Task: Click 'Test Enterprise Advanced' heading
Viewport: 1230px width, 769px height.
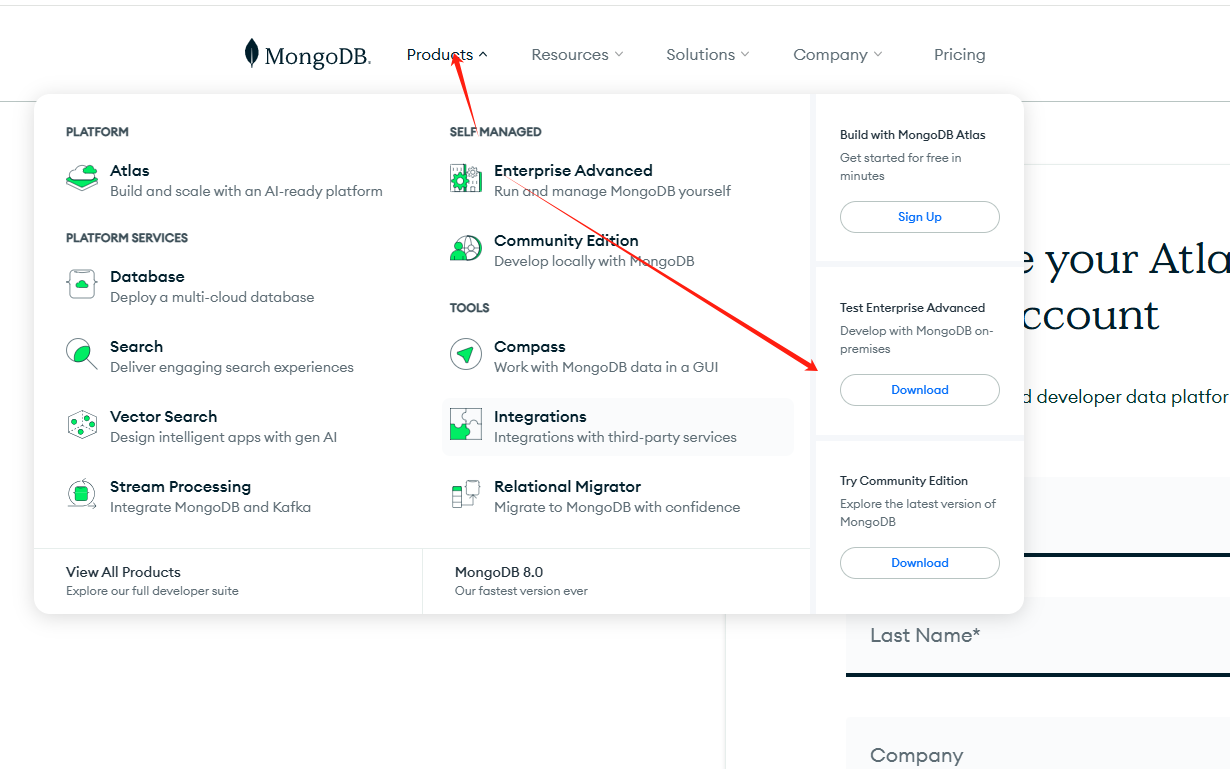Action: (912, 308)
